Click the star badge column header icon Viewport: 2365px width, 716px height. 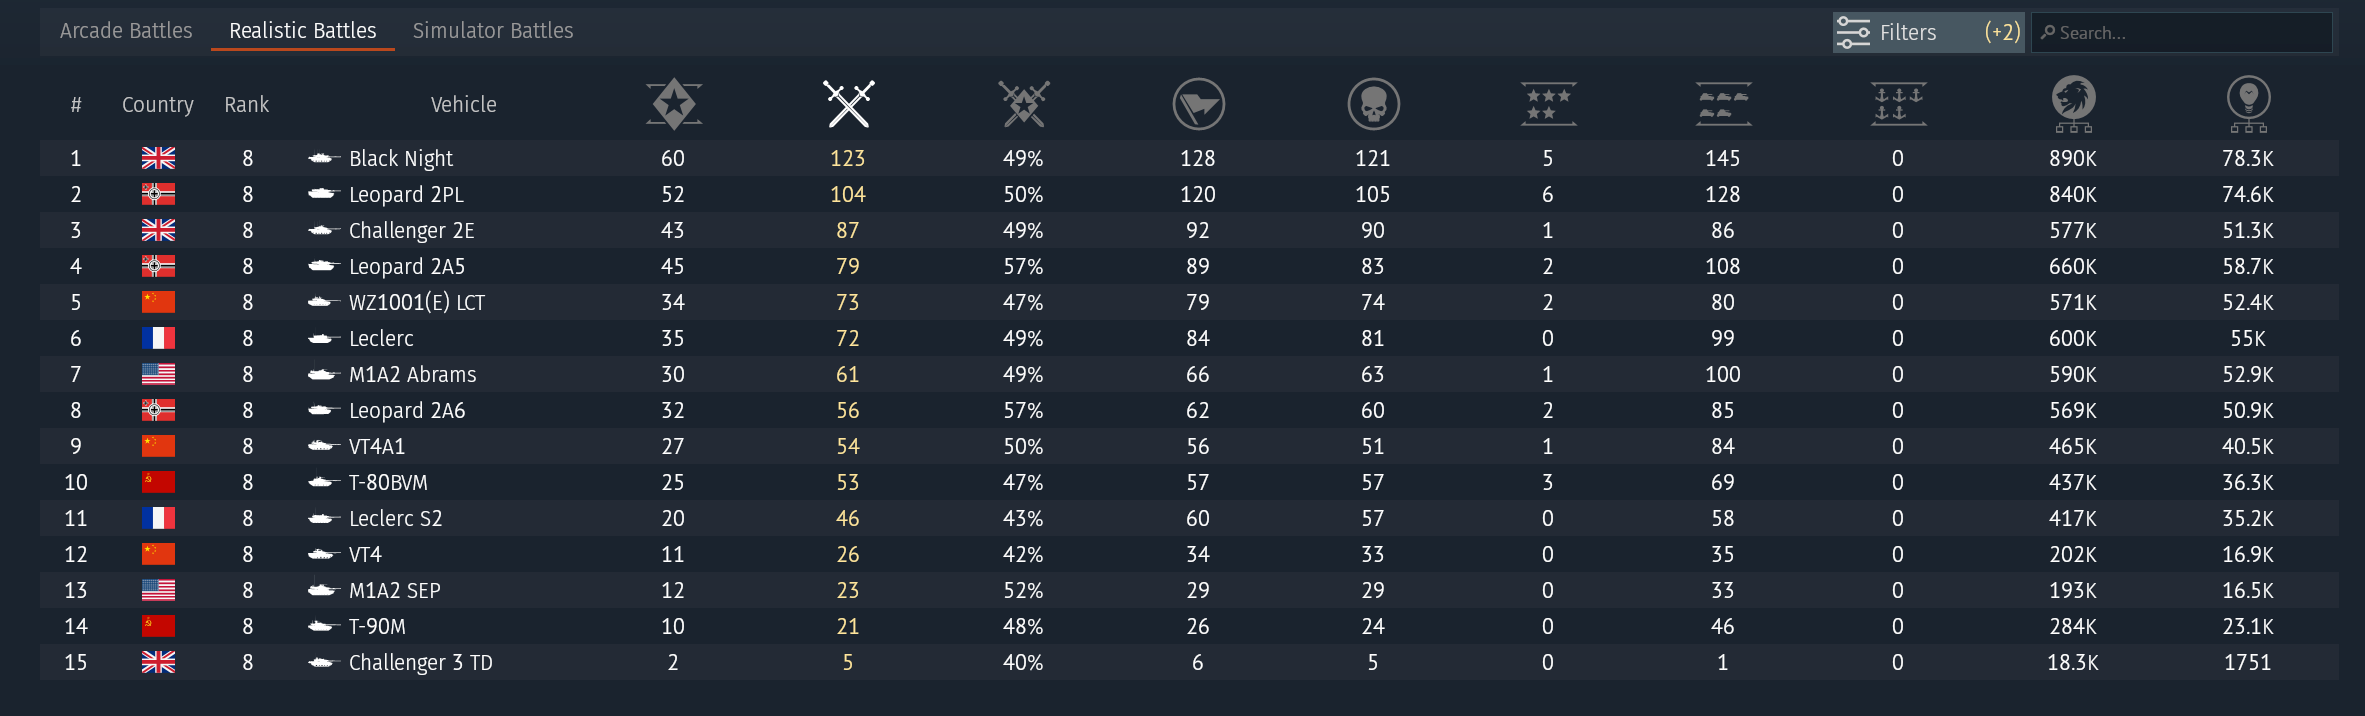tap(673, 104)
